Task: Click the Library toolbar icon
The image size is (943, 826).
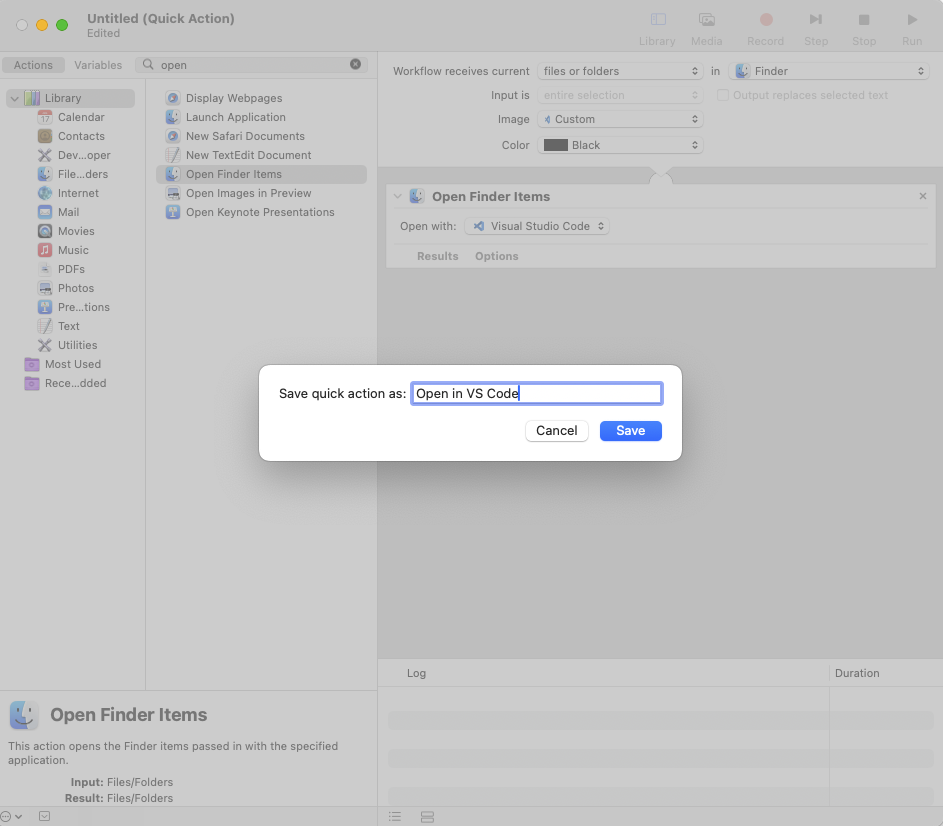Action: coord(657,20)
